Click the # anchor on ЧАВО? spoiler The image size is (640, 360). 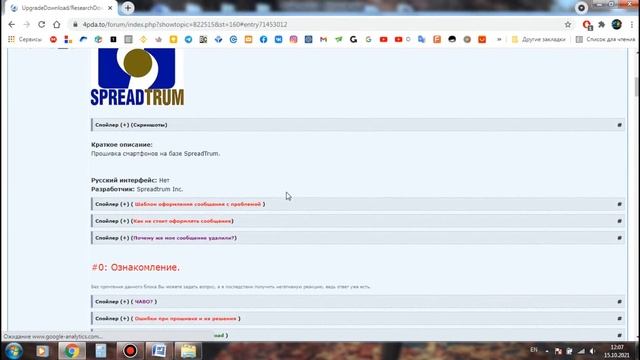[x=619, y=302]
